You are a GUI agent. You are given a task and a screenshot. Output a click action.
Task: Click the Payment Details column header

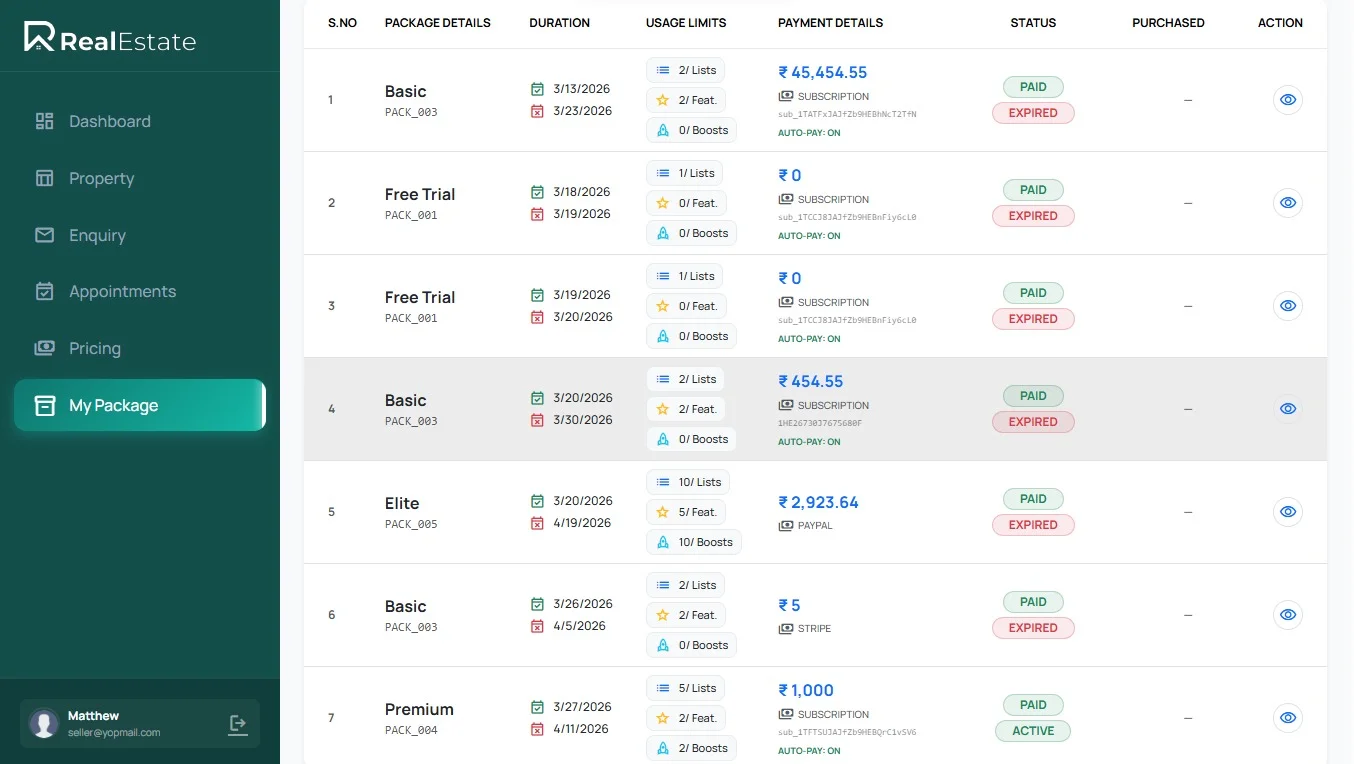click(830, 22)
